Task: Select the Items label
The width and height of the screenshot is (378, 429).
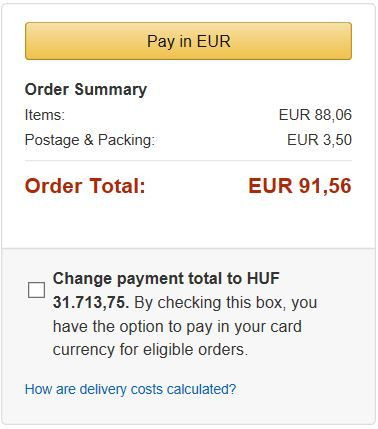Action: click(x=45, y=115)
